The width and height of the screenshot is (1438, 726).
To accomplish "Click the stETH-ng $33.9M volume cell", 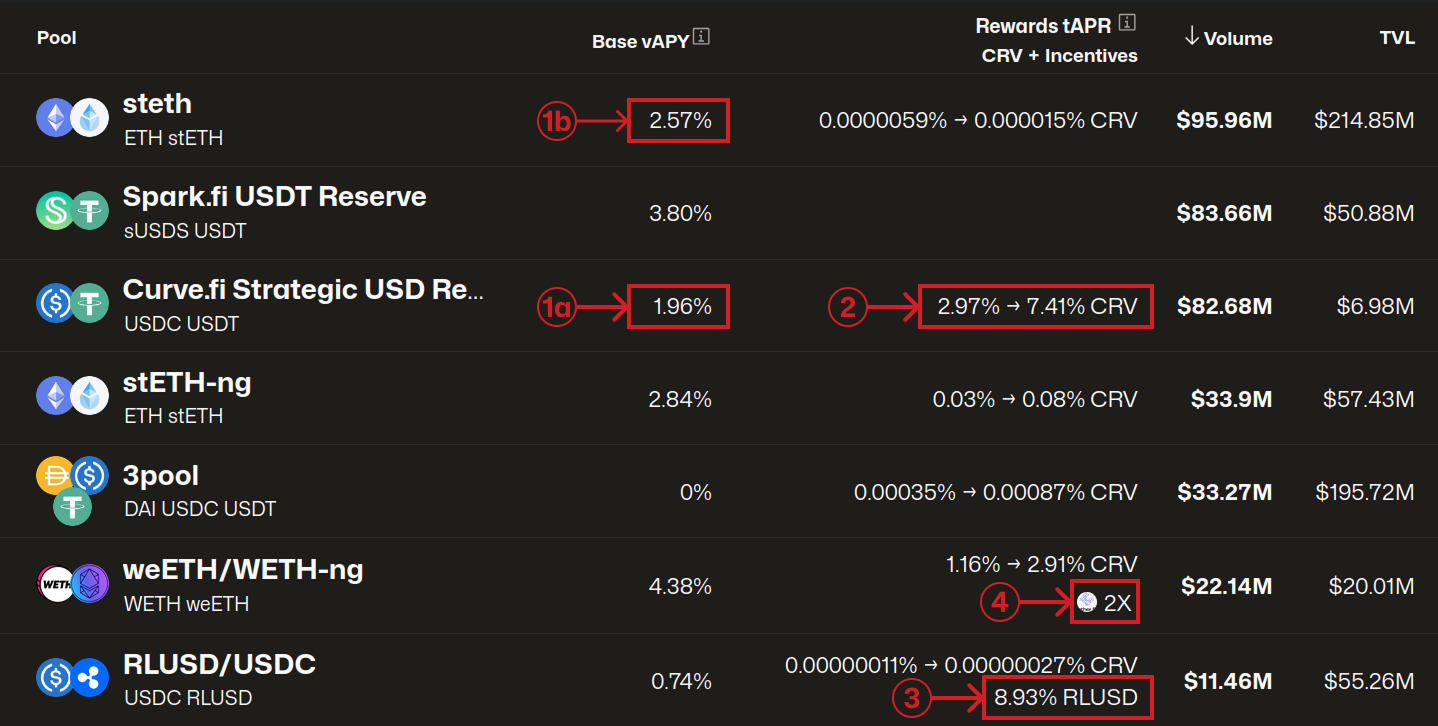I will 1231,400.
